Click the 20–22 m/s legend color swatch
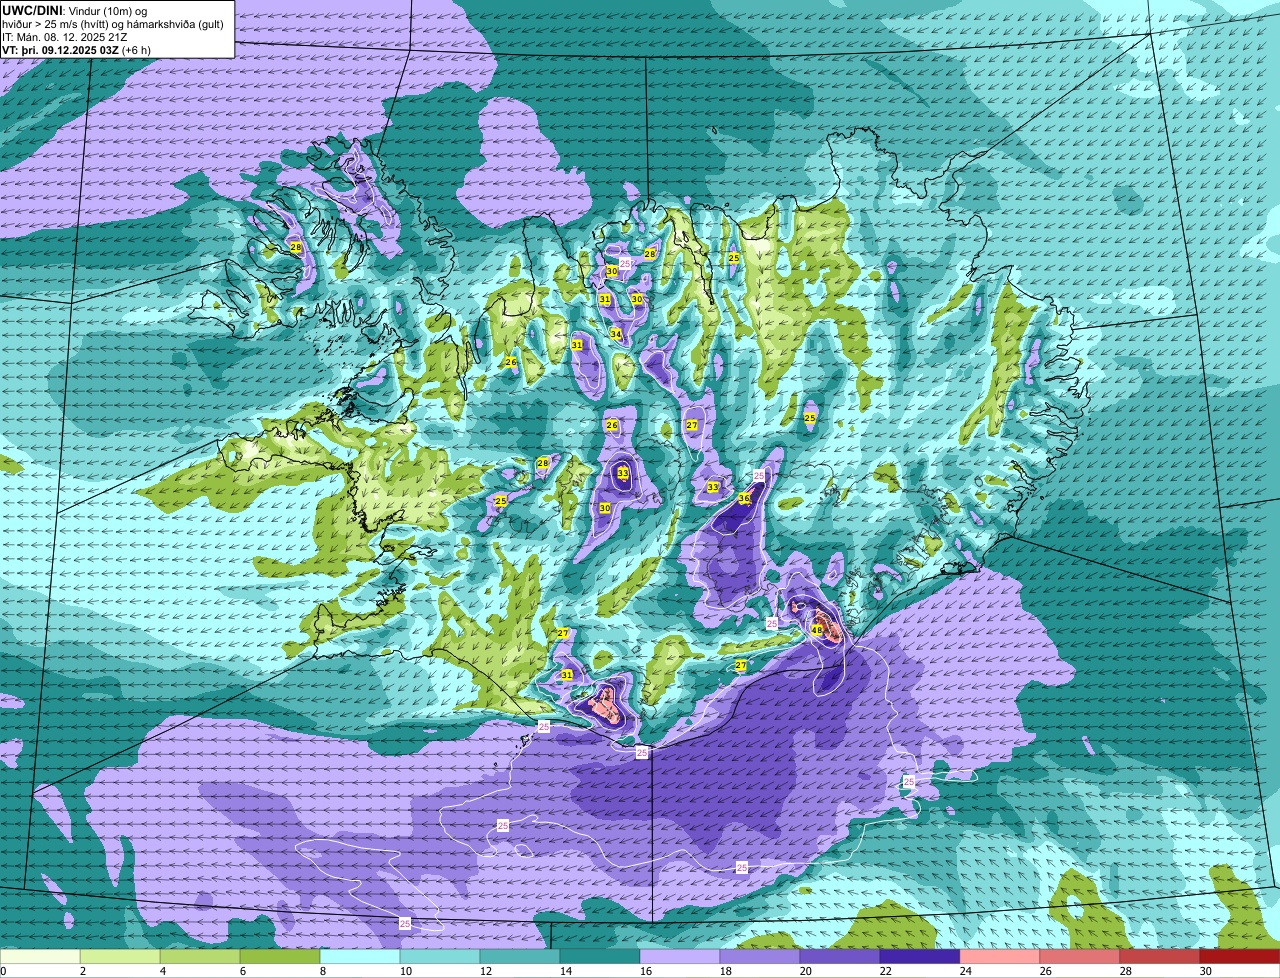 point(840,957)
